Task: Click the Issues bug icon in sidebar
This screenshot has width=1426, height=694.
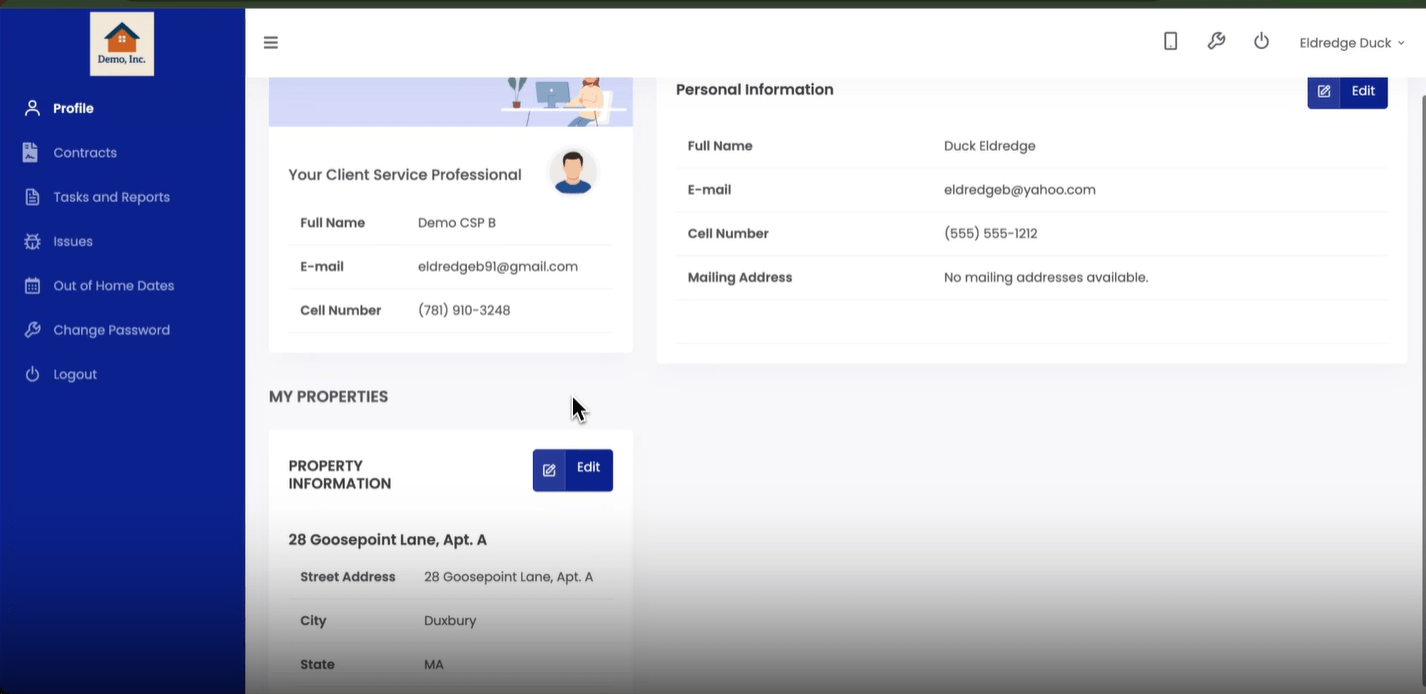Action: coord(32,242)
